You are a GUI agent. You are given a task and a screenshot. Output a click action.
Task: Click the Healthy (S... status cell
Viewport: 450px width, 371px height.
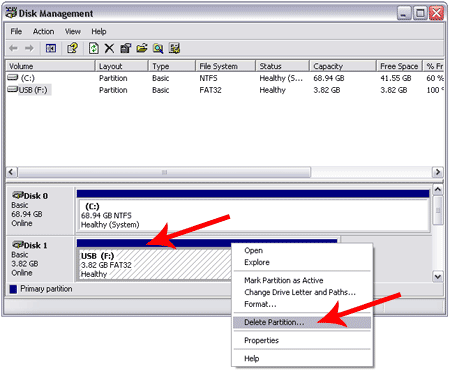tap(281, 78)
